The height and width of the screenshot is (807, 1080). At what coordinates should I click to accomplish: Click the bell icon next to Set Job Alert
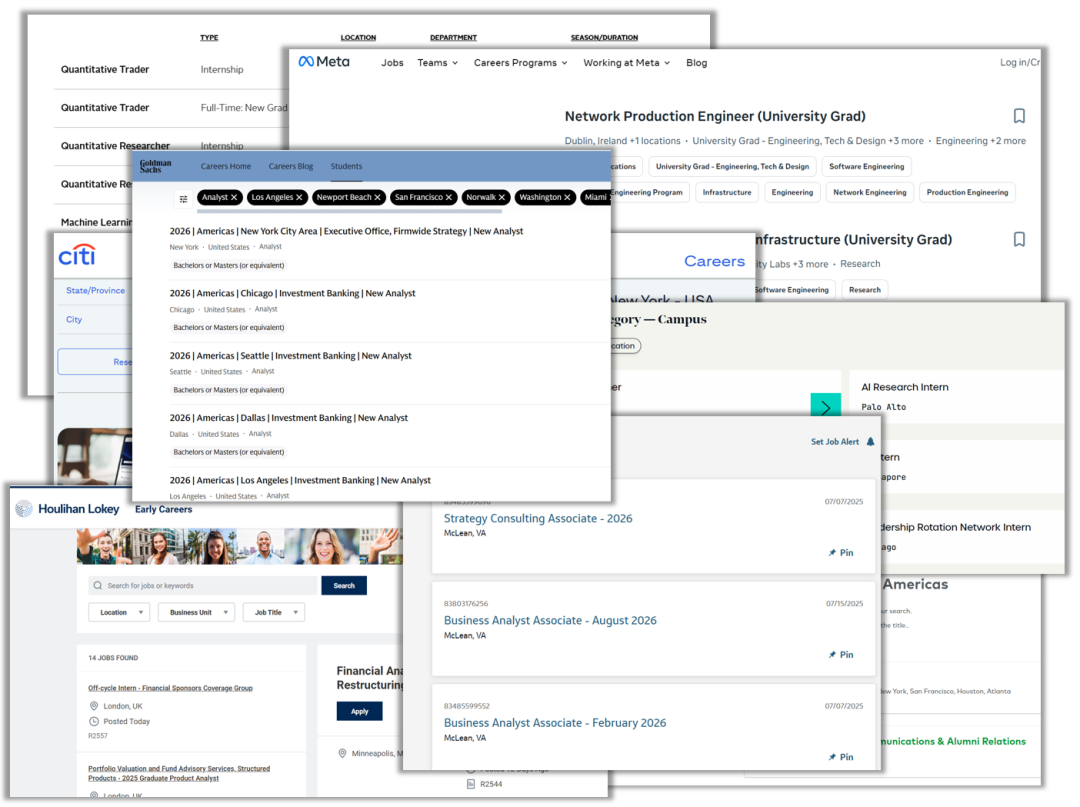[871, 441]
